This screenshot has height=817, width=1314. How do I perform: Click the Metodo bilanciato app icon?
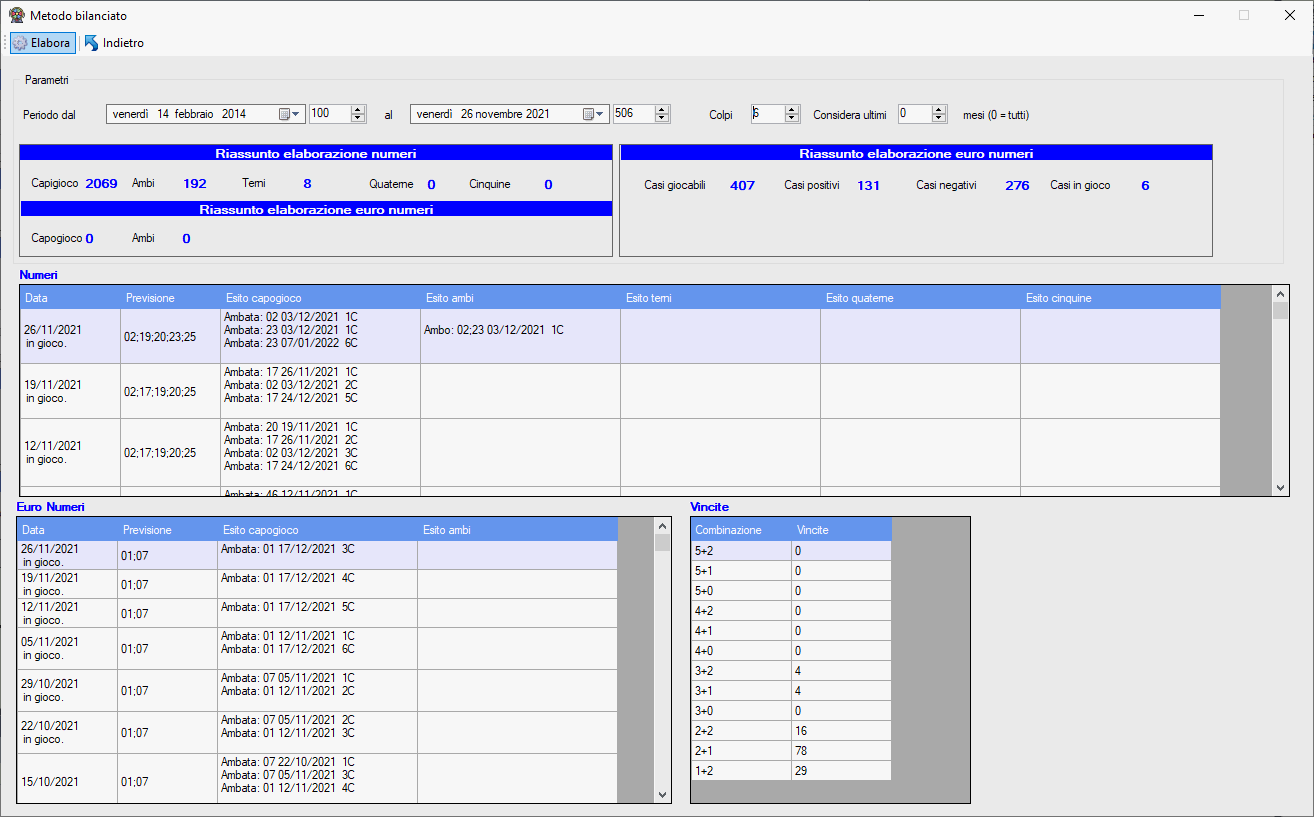[16, 16]
